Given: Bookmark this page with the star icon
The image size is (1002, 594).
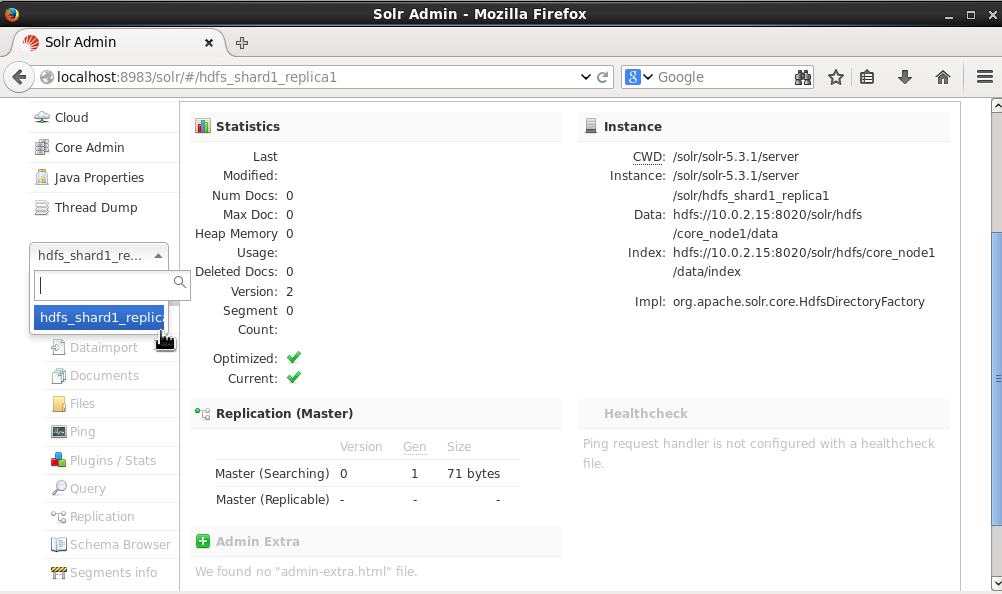Looking at the screenshot, I should (836, 77).
